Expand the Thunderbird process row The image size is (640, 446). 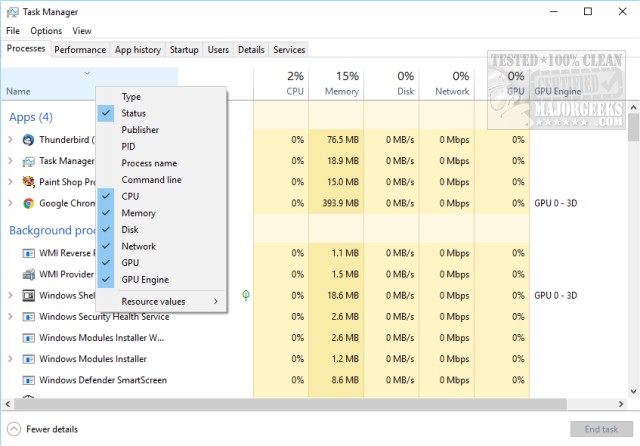pyautogui.click(x=10, y=140)
